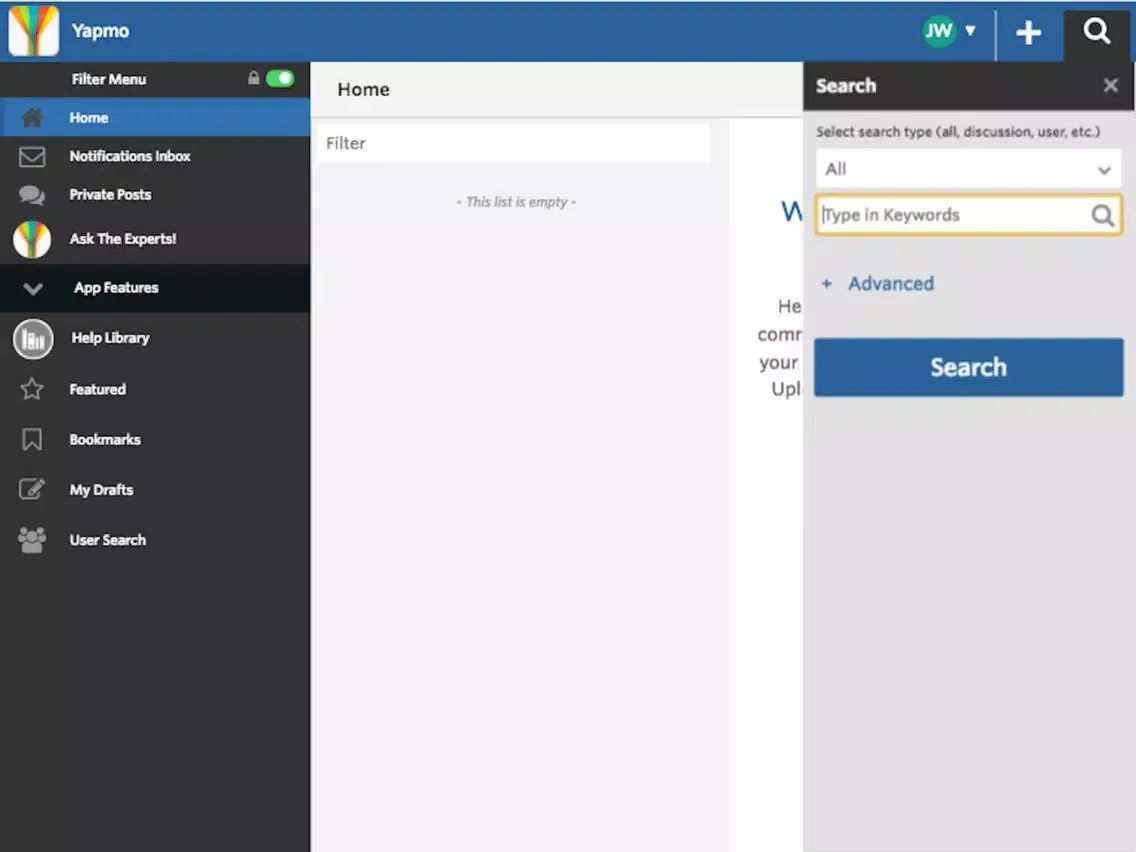Click the My Drafts pencil icon
The height and width of the screenshot is (852, 1136).
click(32, 489)
